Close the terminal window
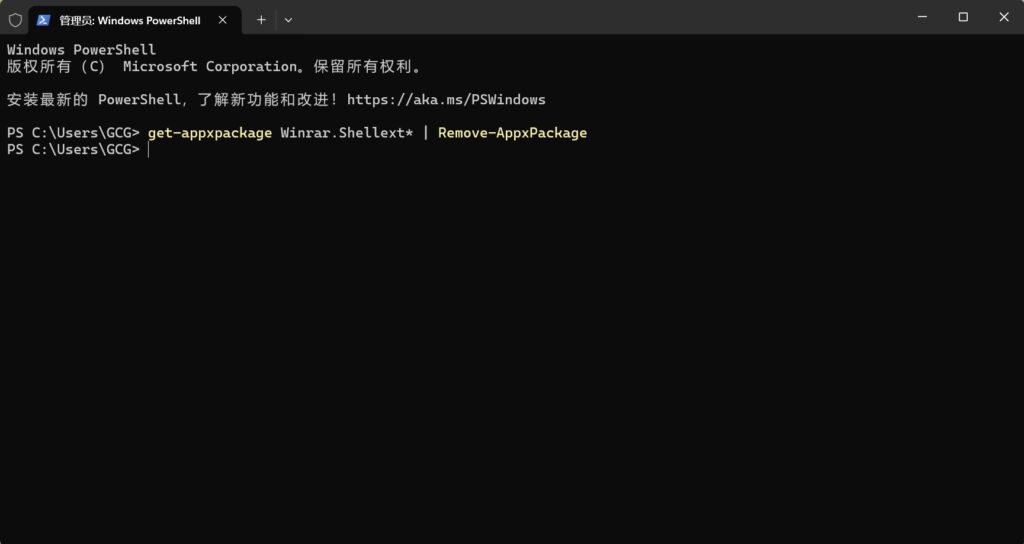This screenshot has height=544, width=1024. tap(1004, 17)
